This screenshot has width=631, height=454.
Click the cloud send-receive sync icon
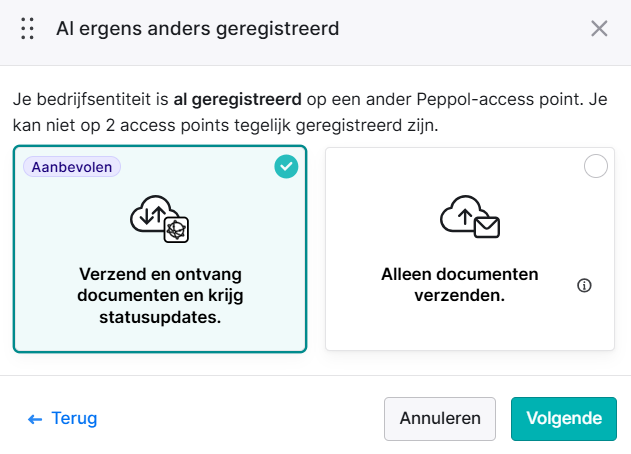tap(160, 219)
